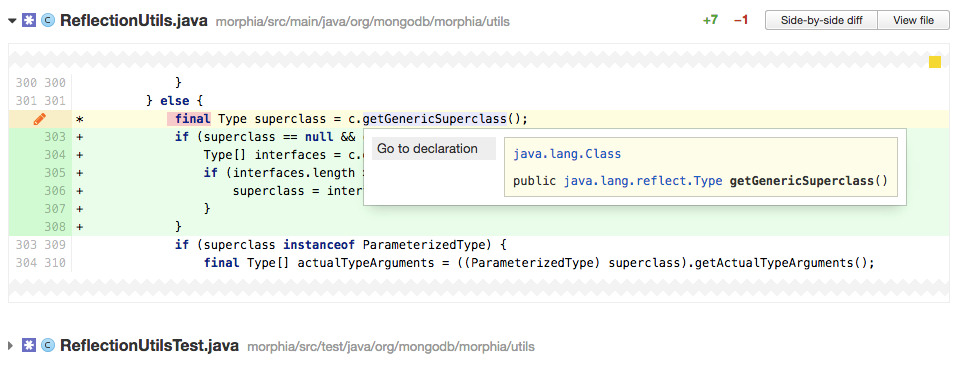Click the class icon next to ReflectionUtilsTest.java
Screen dimensions: 961x367
point(47,346)
